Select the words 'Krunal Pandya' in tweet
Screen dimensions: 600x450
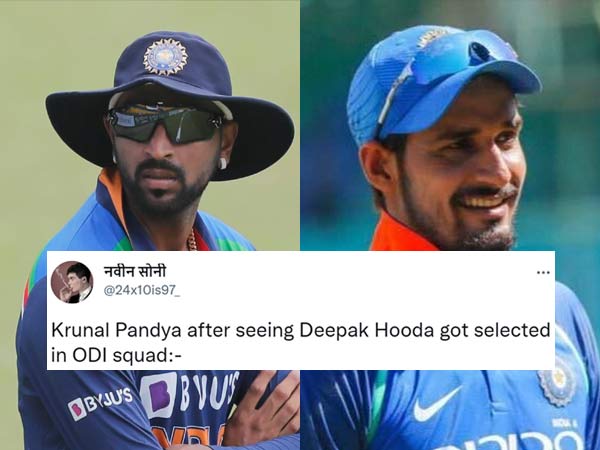tap(116, 331)
